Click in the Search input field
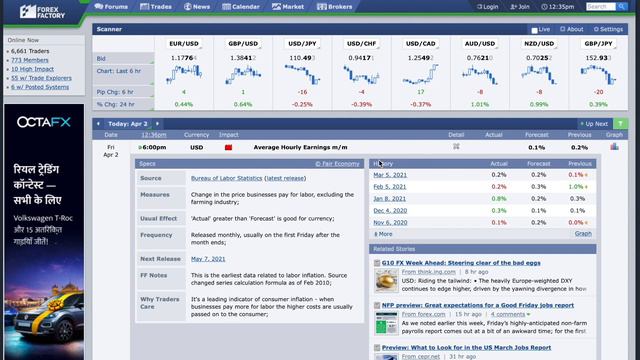The image size is (640, 360). point(601,7)
